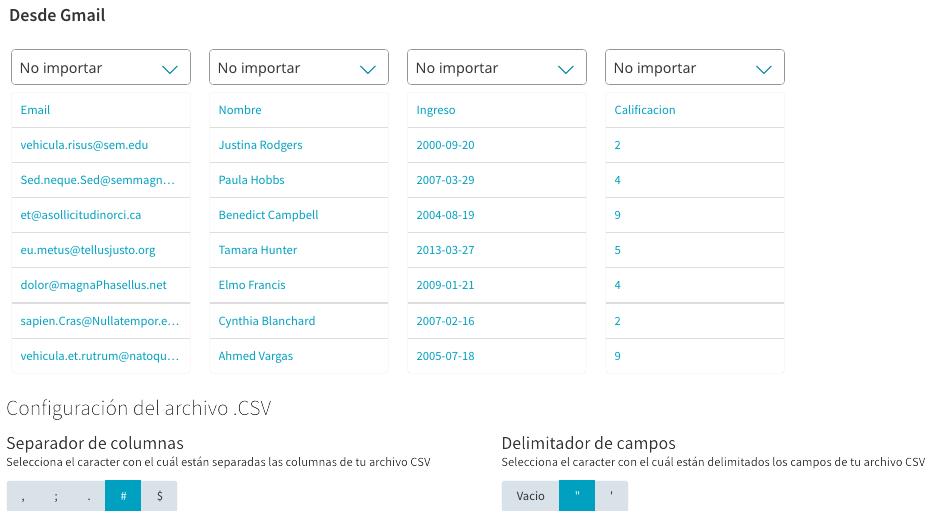
Task: Click the Justina Rodgers name cell
Action: tap(299, 145)
